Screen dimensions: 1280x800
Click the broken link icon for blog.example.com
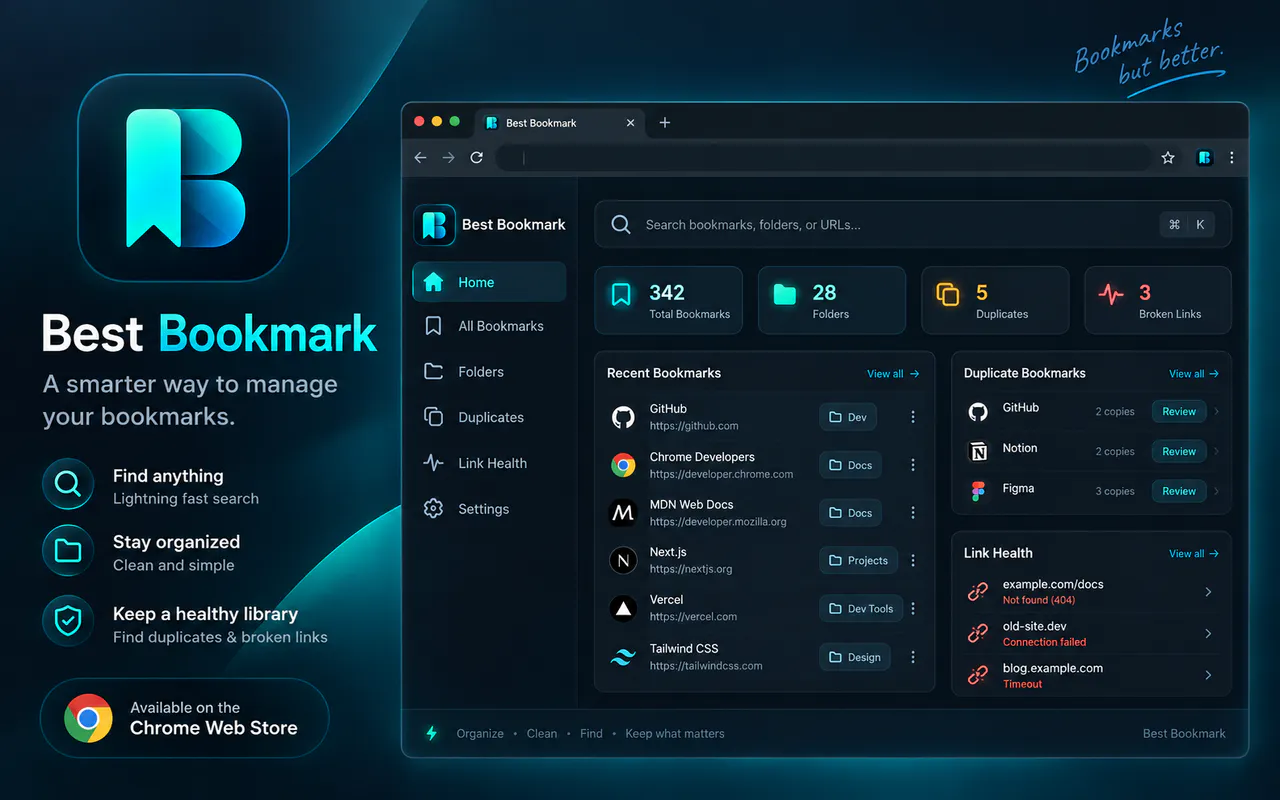[x=978, y=676]
